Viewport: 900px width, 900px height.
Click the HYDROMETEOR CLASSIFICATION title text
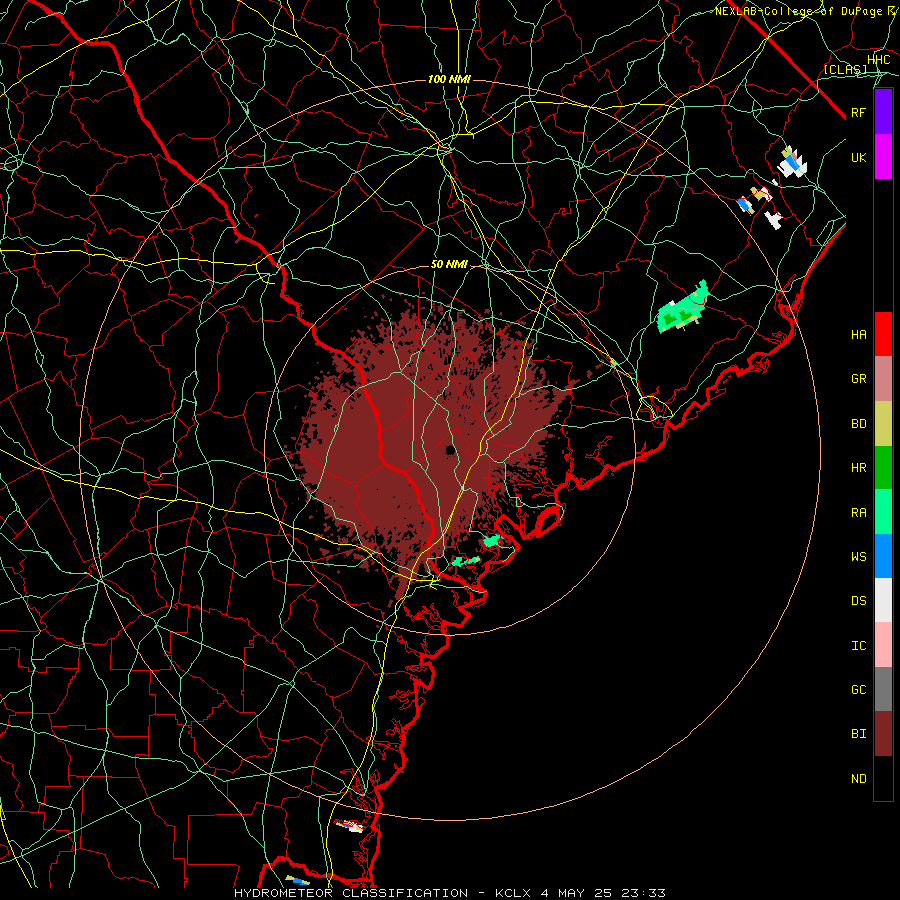coord(351,893)
